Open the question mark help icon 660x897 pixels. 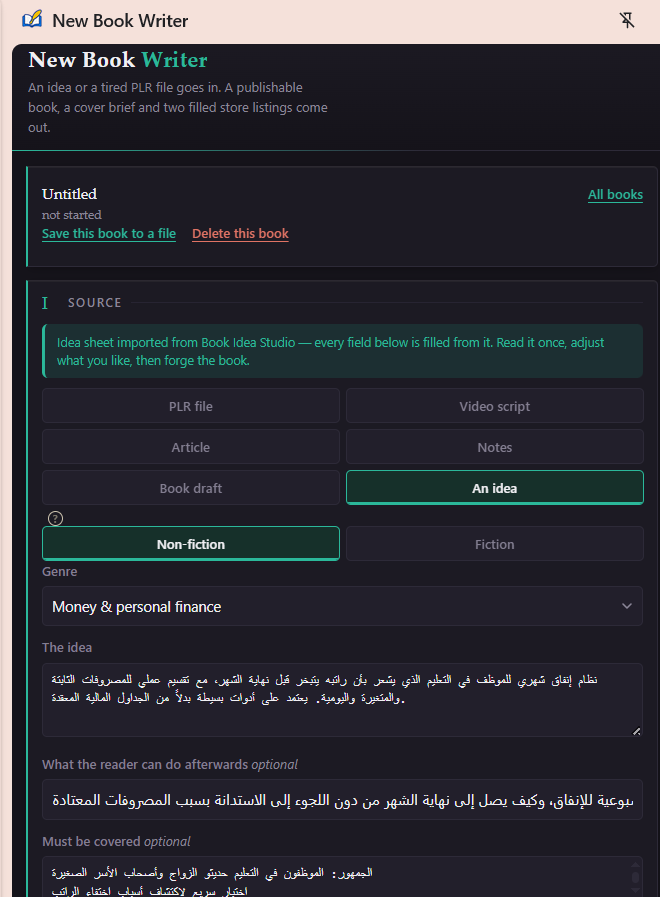click(55, 518)
